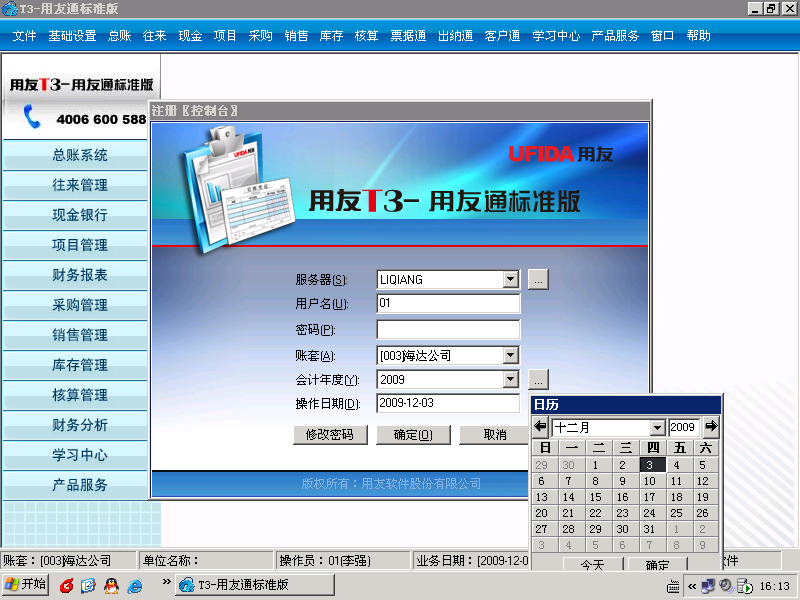Open the 学习中心 menu
This screenshot has height=600, width=800.
556,36
